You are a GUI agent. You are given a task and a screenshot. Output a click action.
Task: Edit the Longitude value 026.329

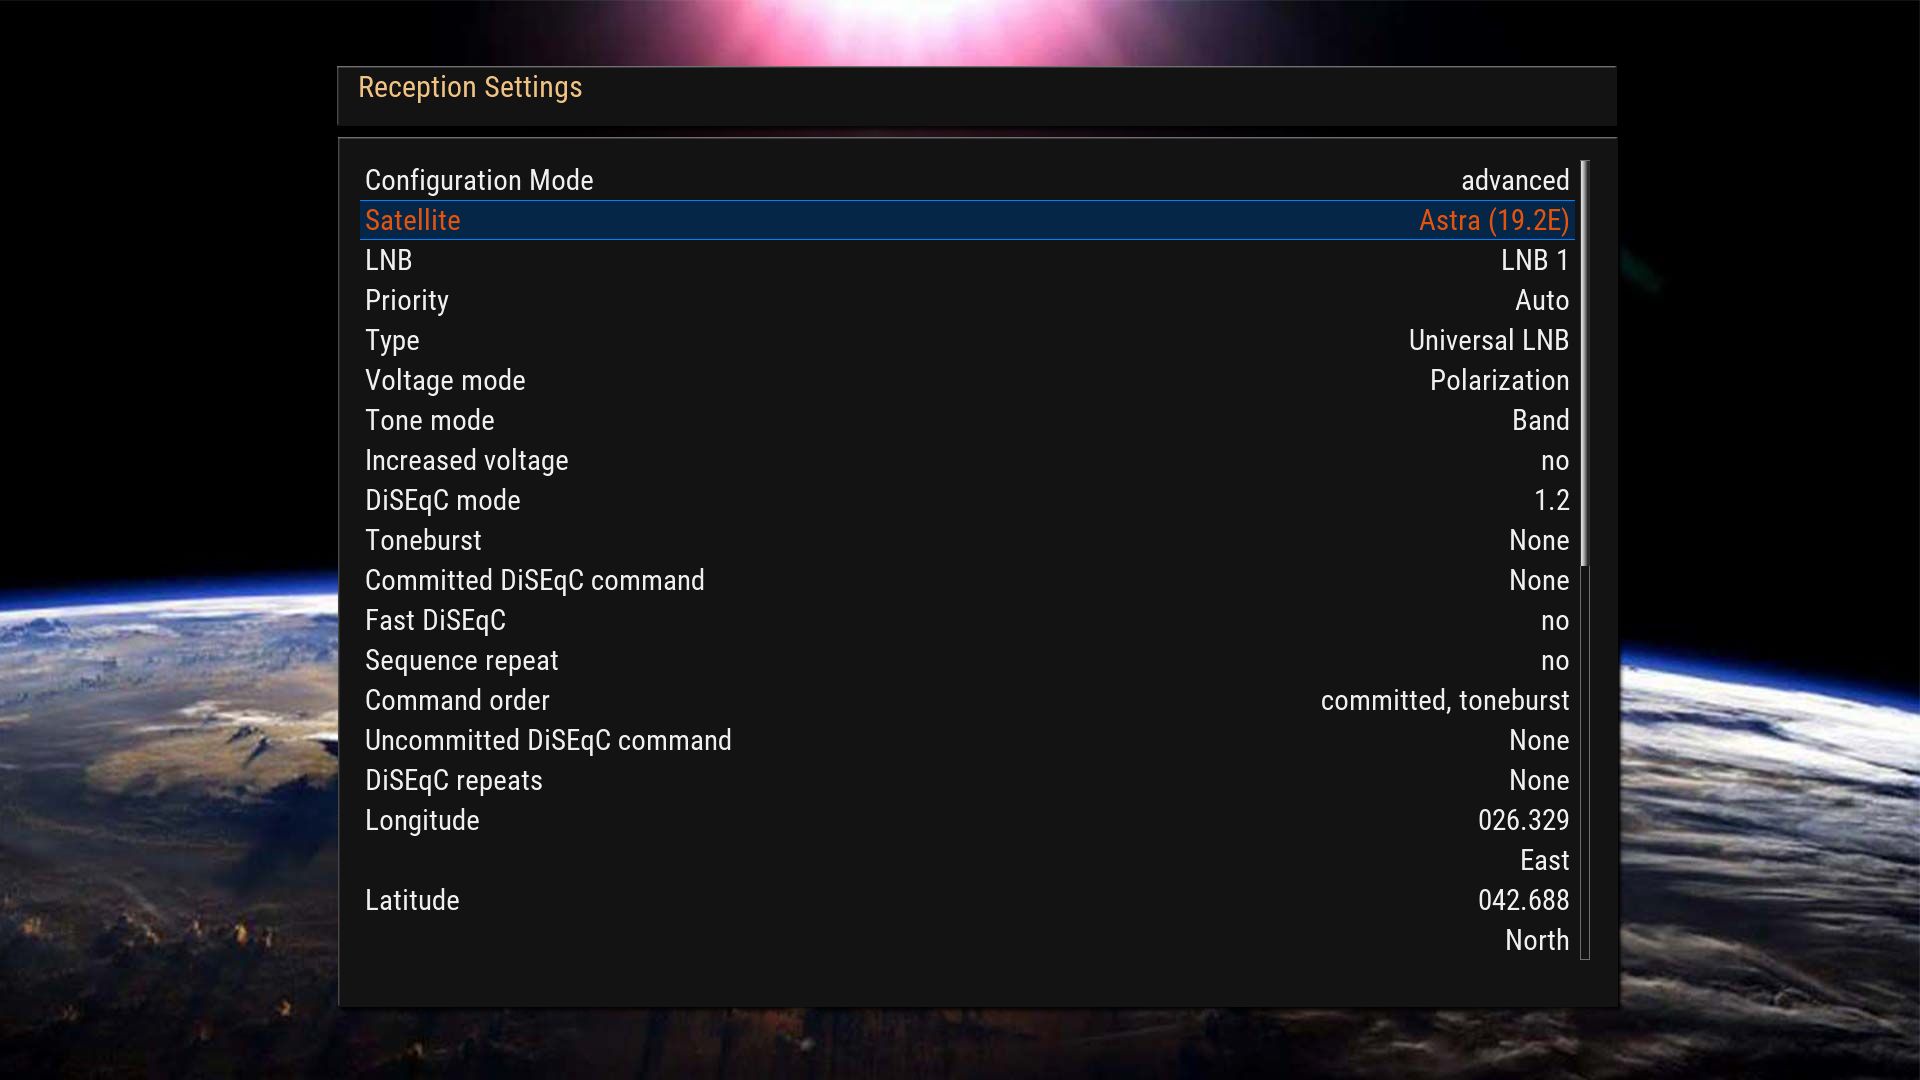point(1522,820)
